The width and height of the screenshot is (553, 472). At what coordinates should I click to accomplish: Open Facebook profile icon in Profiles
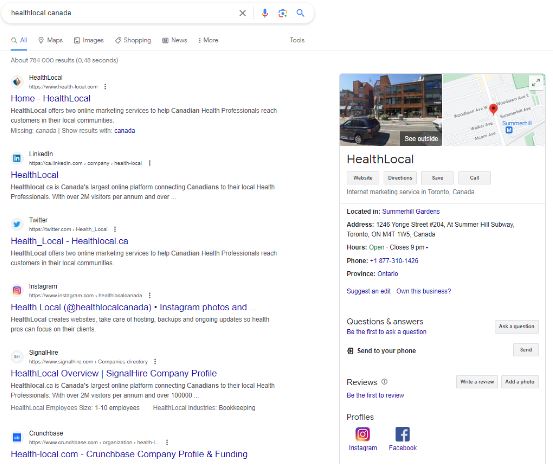pyautogui.click(x=402, y=434)
